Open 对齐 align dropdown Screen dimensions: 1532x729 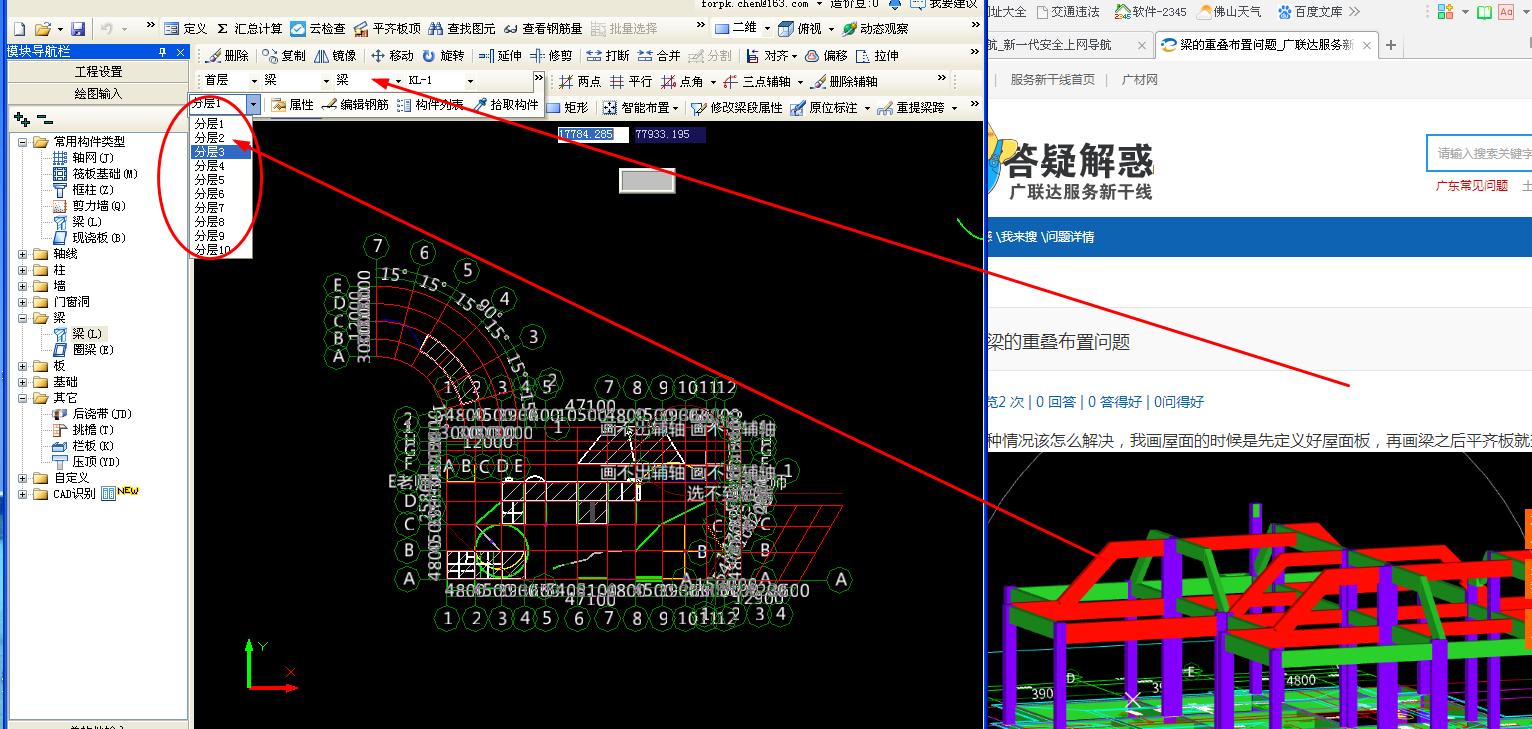pyautogui.click(x=772, y=56)
